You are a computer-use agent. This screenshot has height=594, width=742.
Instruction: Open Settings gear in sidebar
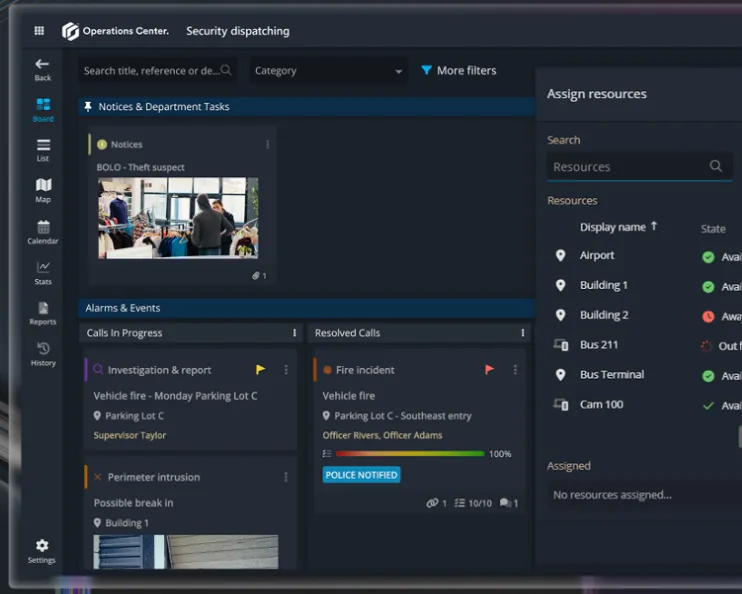point(42,550)
